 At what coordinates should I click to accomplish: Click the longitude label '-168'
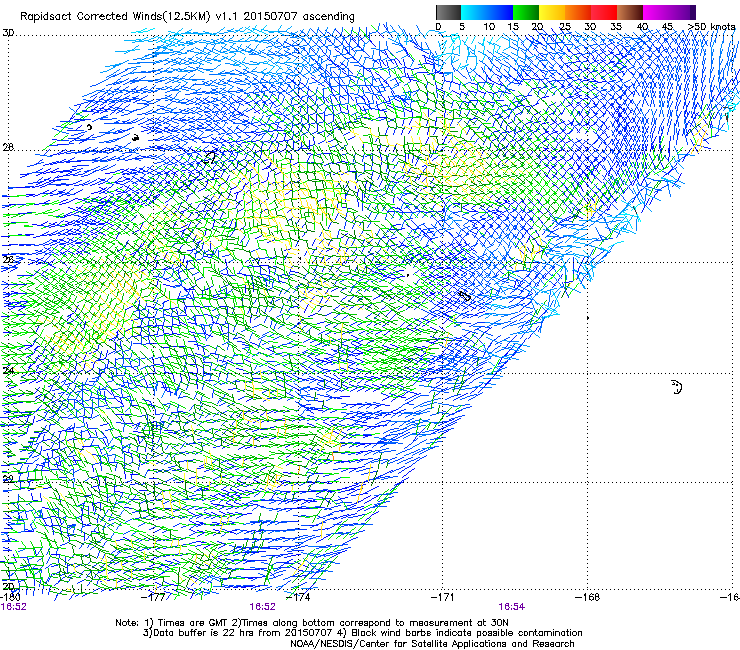tap(587, 597)
